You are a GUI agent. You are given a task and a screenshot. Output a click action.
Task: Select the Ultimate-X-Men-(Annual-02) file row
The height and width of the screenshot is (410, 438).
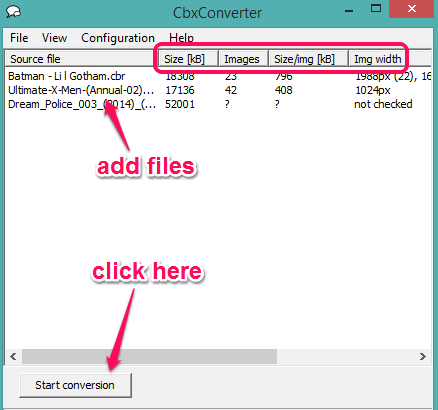click(x=218, y=90)
